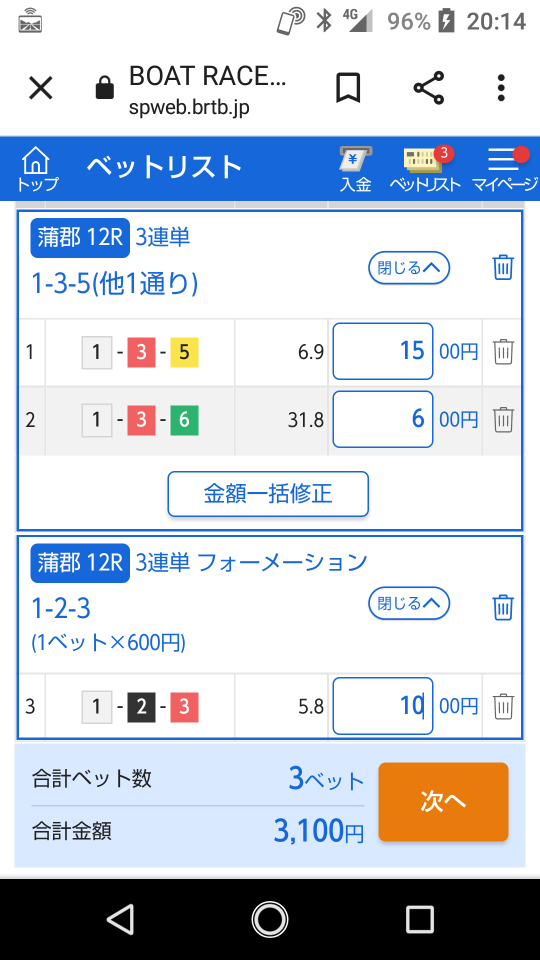Edit the amount field showing 6

pos(383,419)
